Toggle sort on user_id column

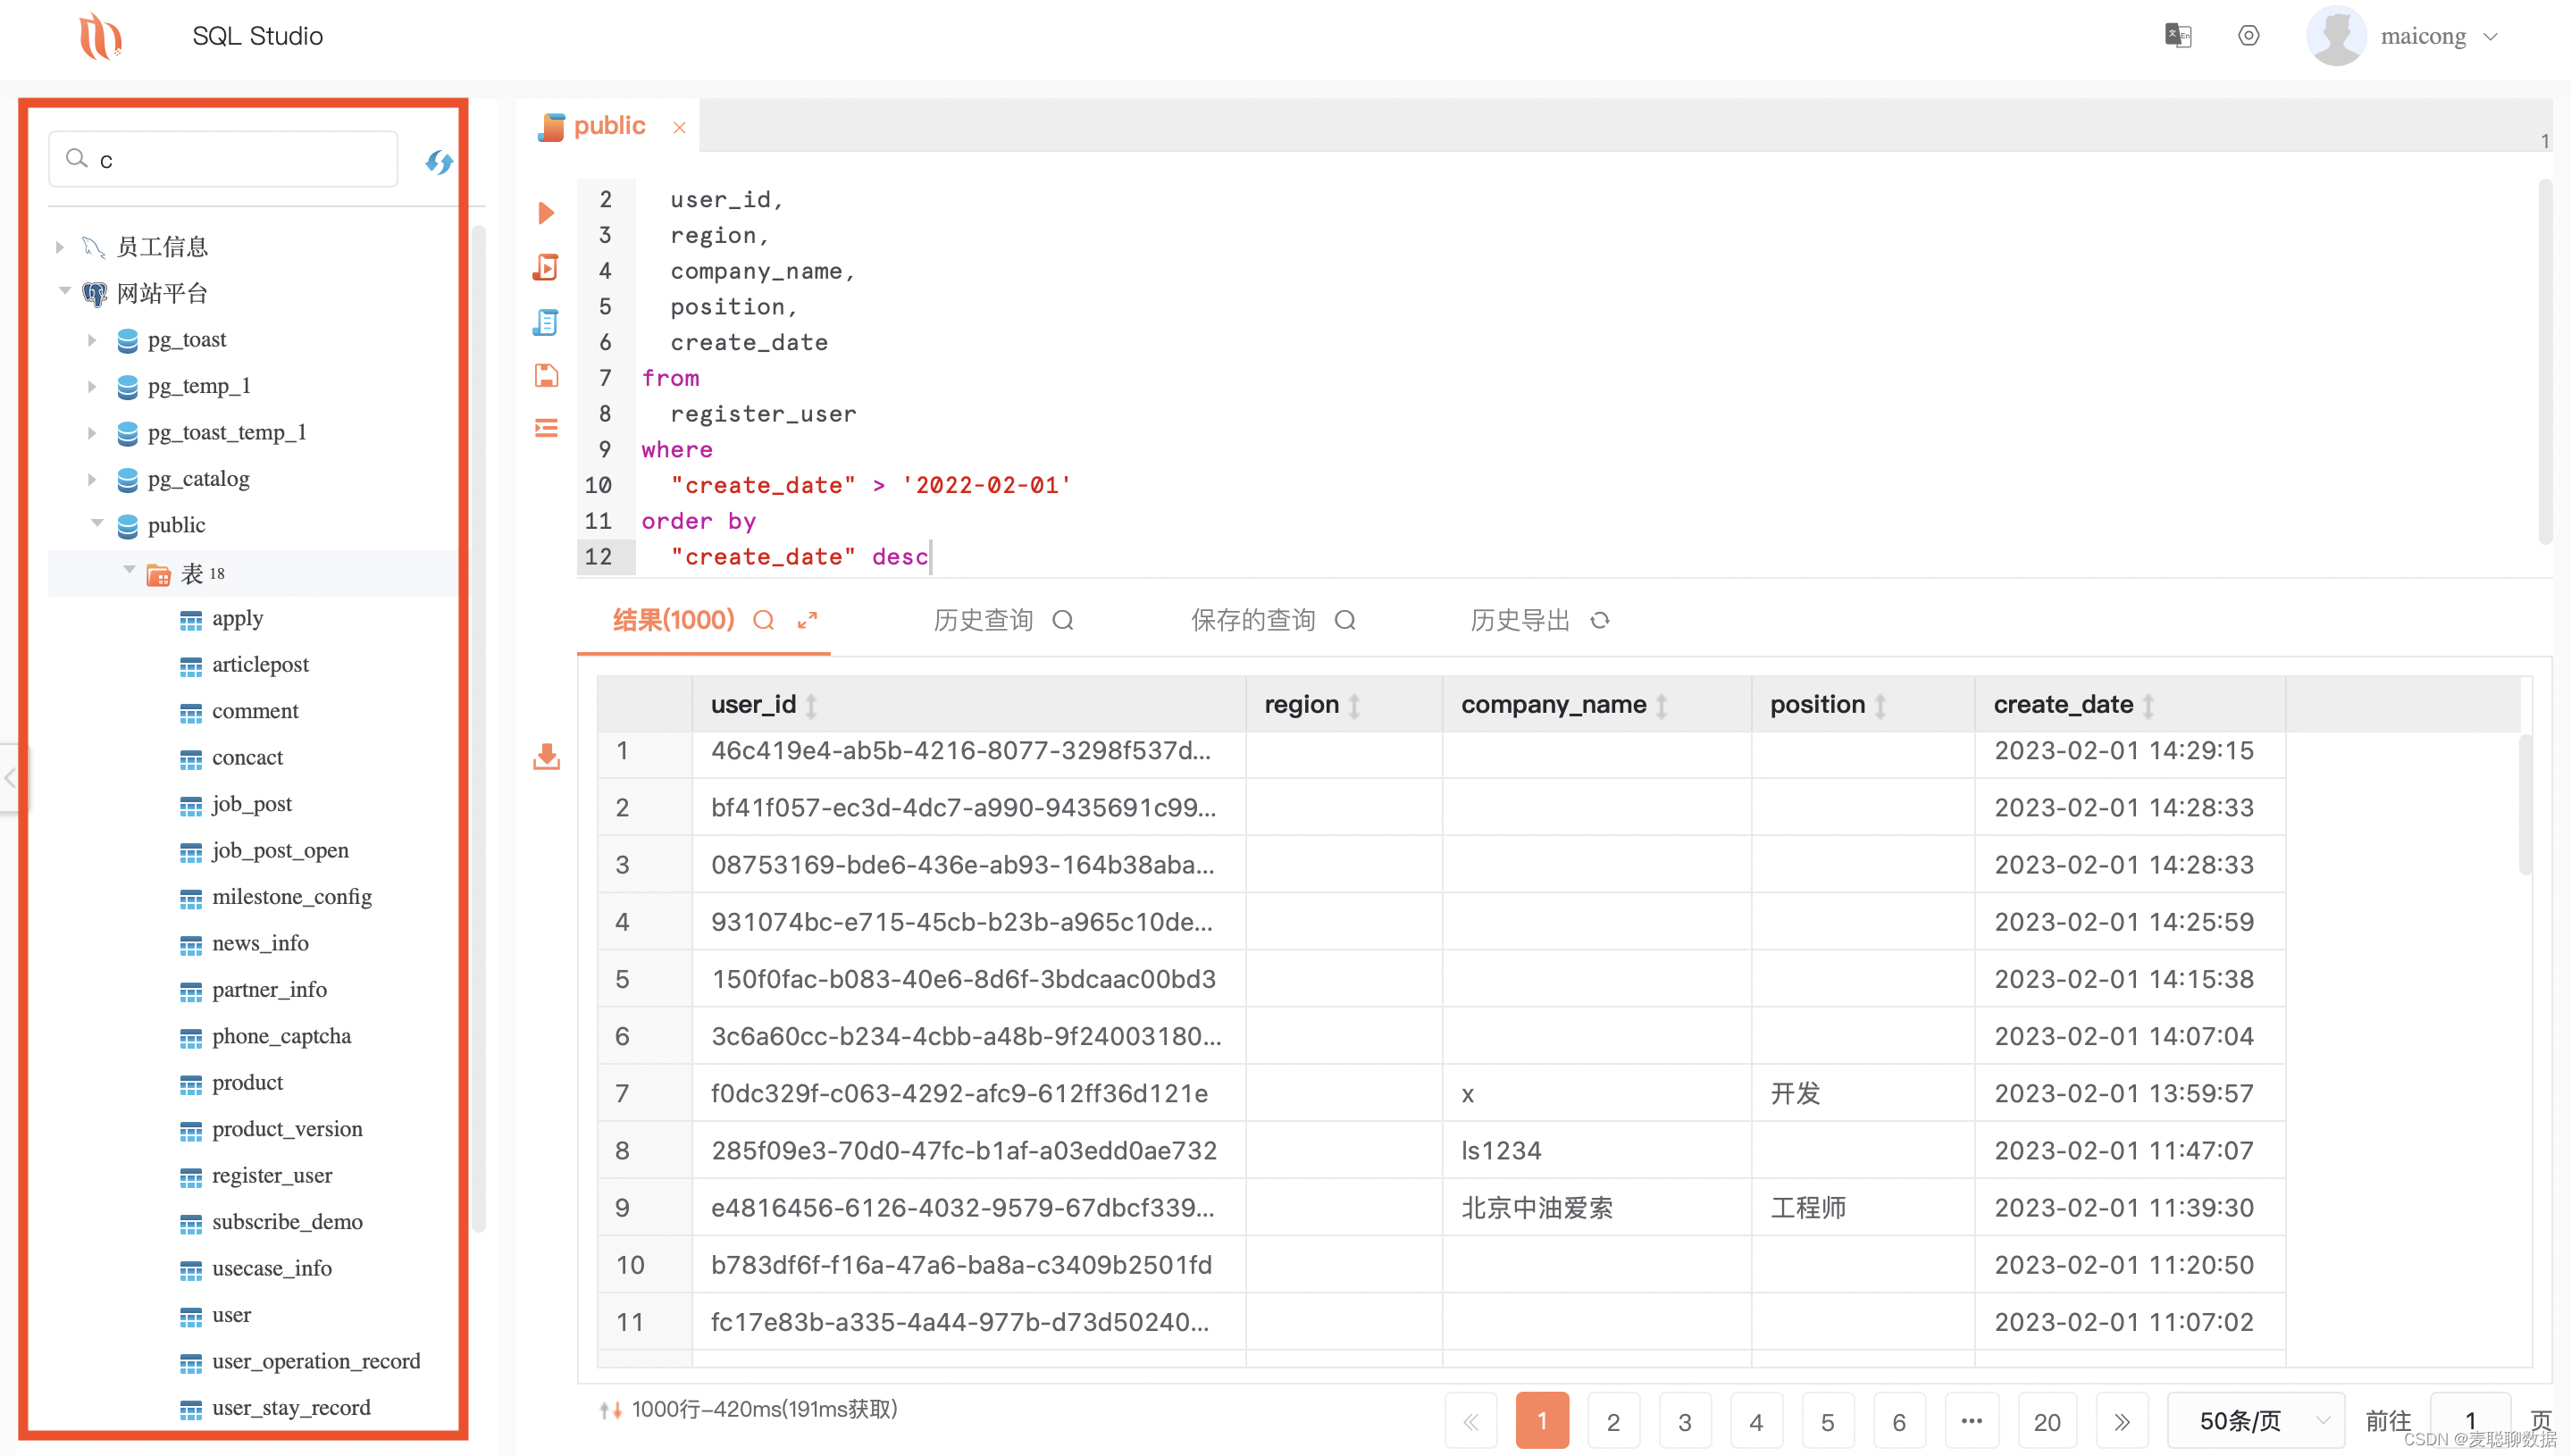812,706
